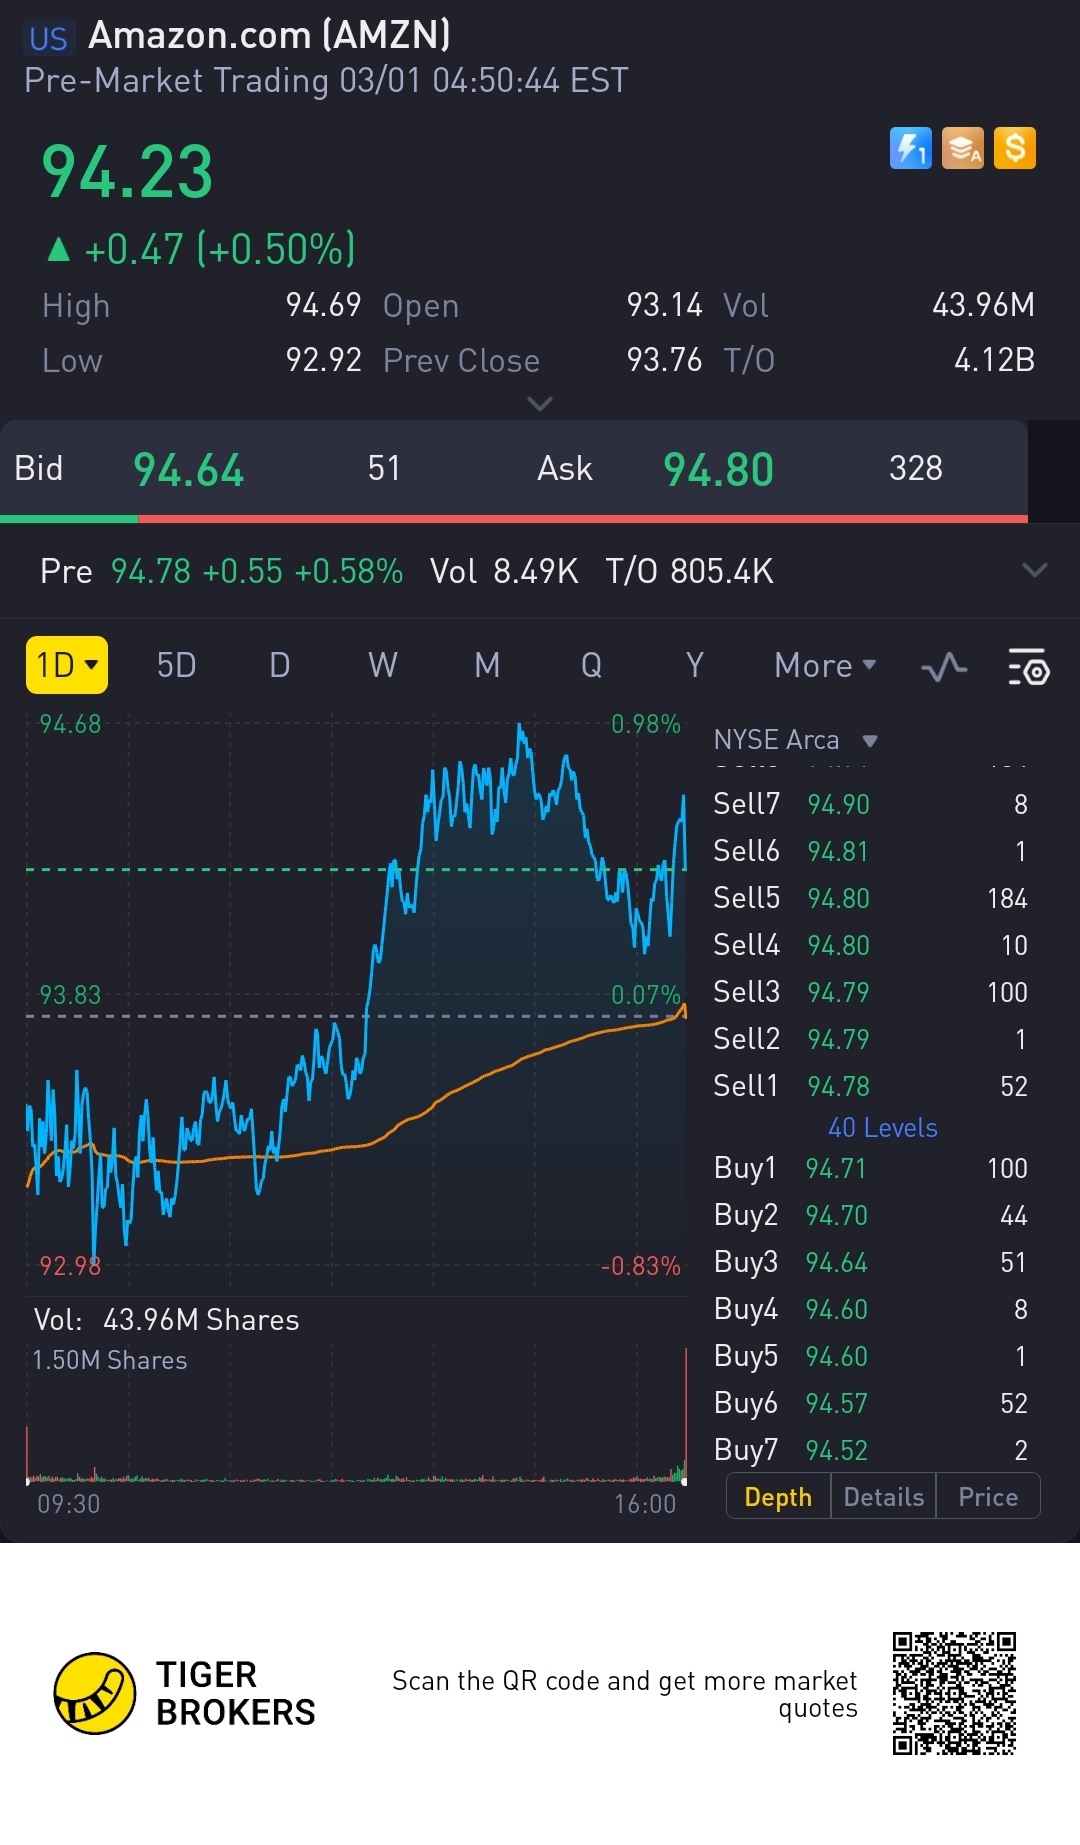The image size is (1080, 1845).
Task: Switch chart to monthly (M) timeframe
Action: pyautogui.click(x=487, y=666)
